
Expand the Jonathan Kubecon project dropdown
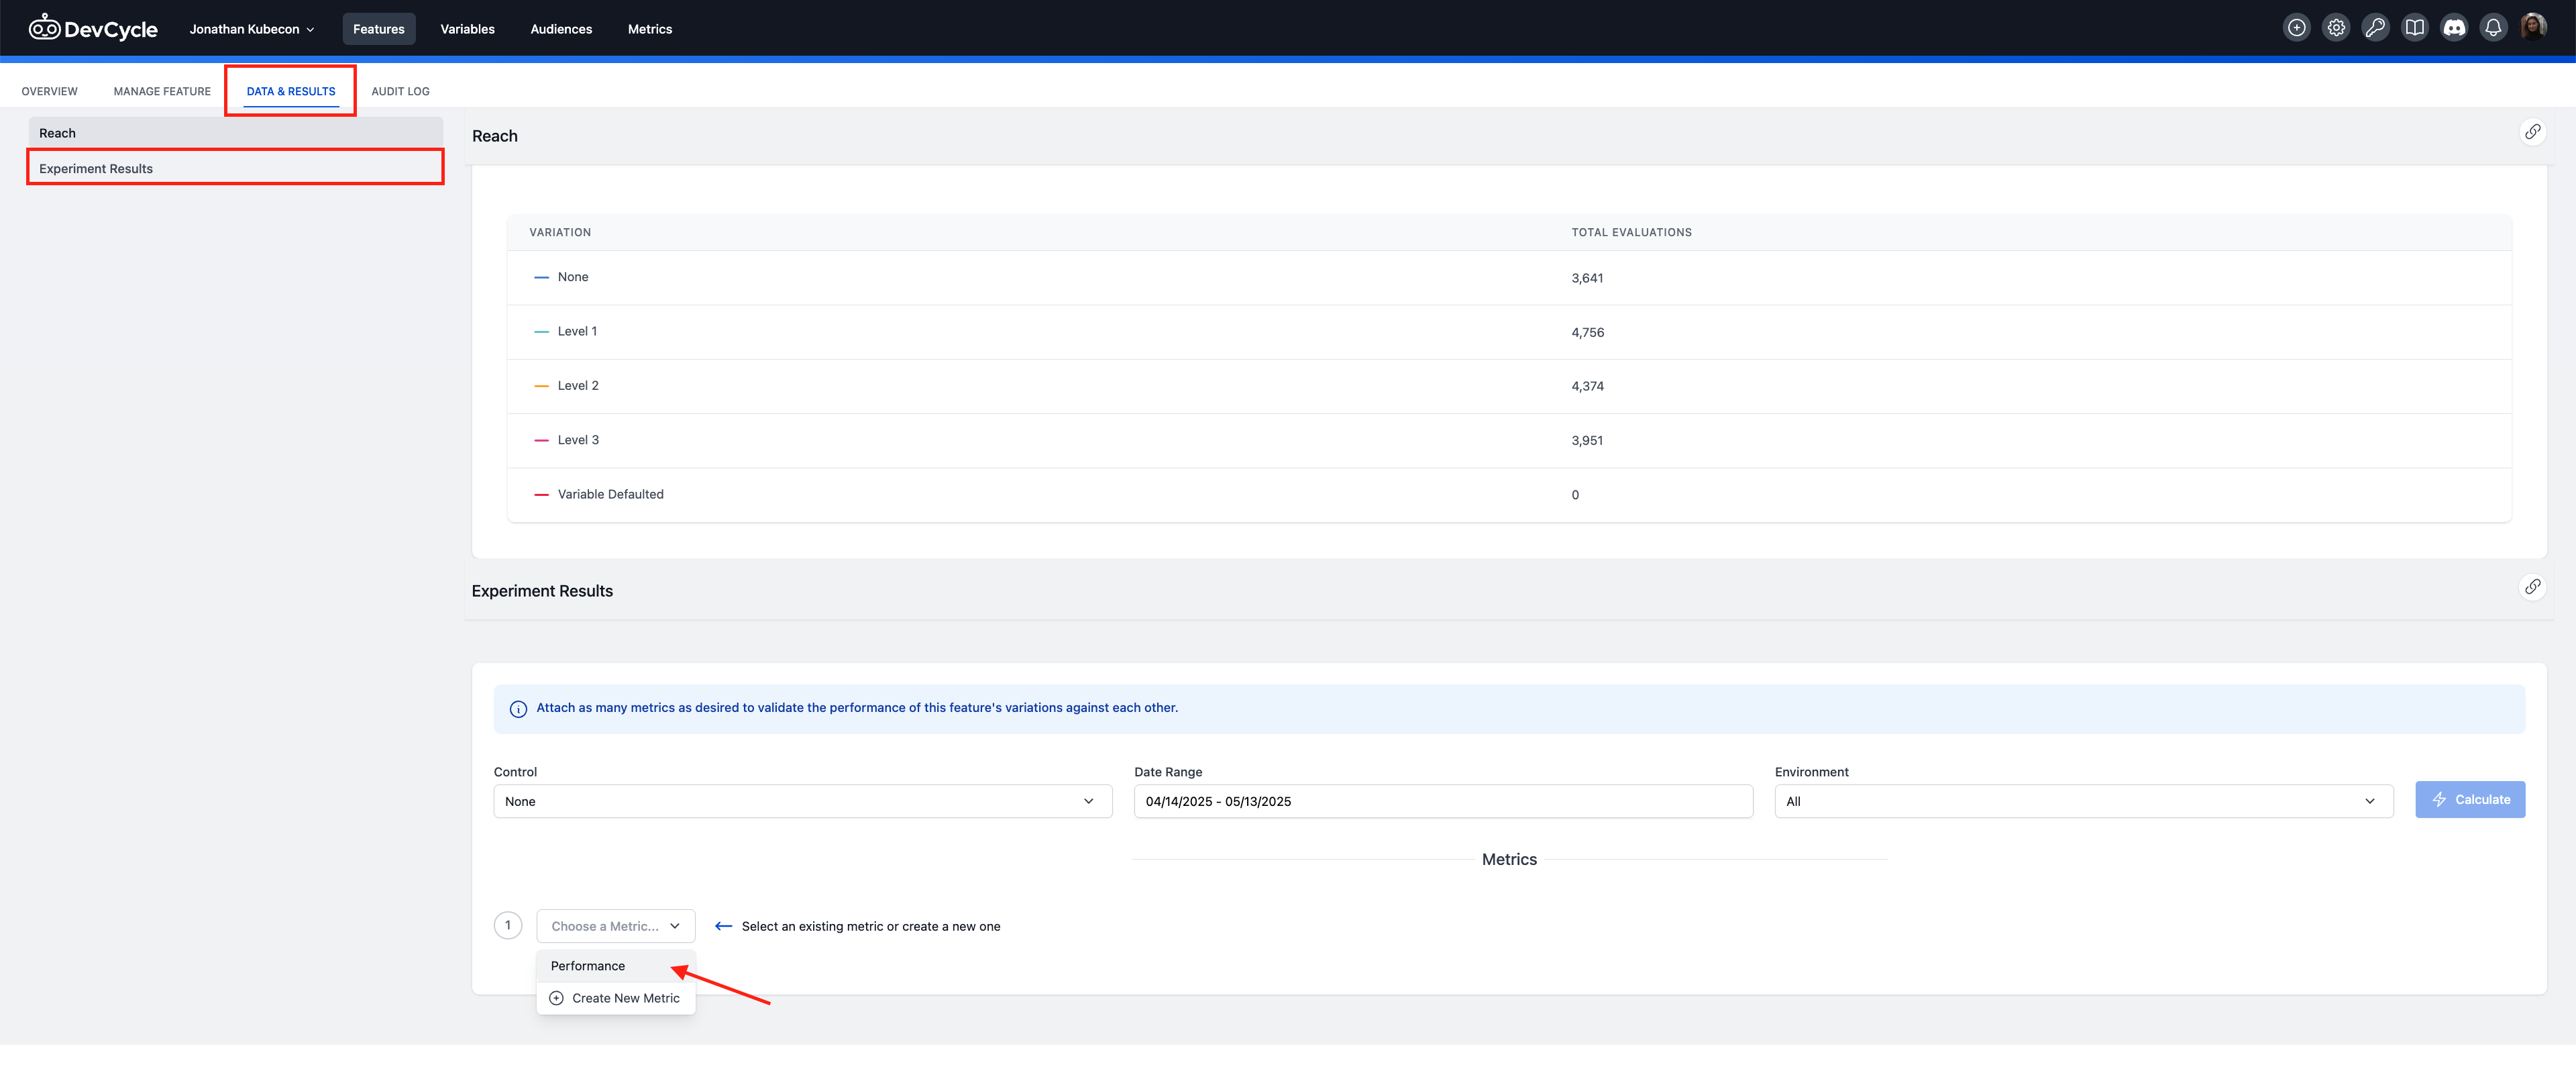coord(251,28)
